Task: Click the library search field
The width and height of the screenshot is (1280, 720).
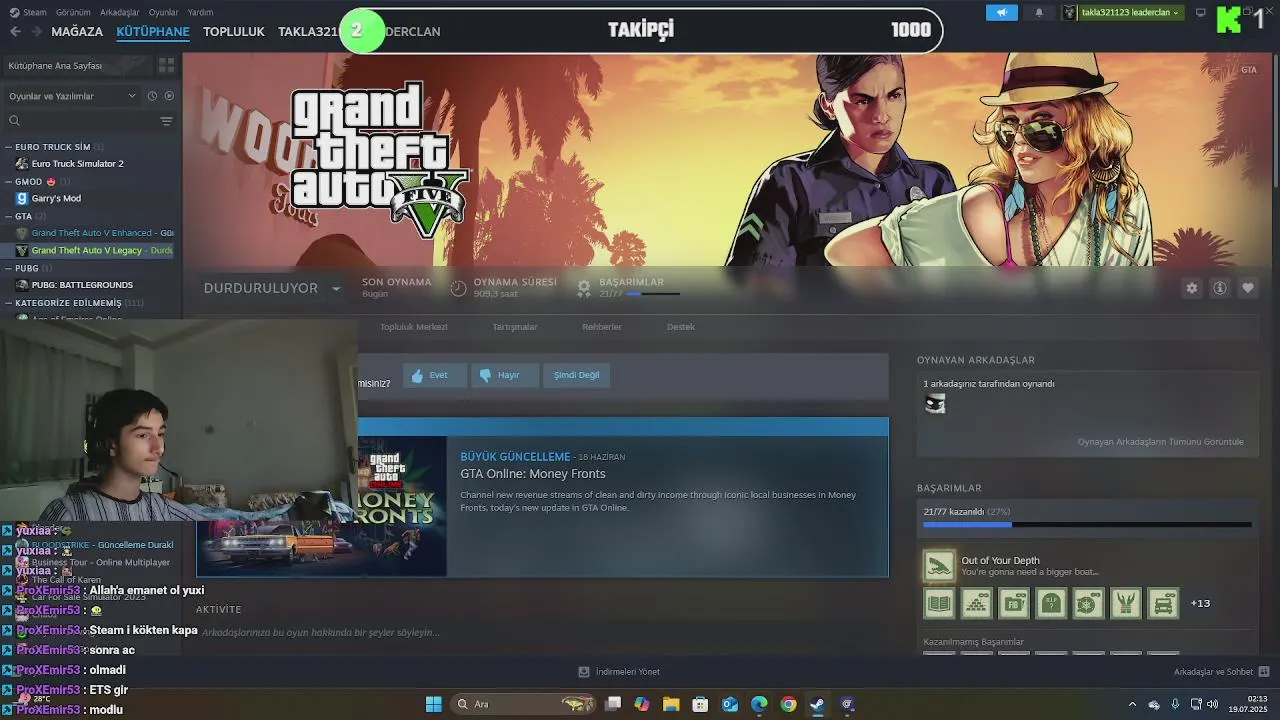Action: pyautogui.click(x=80, y=121)
